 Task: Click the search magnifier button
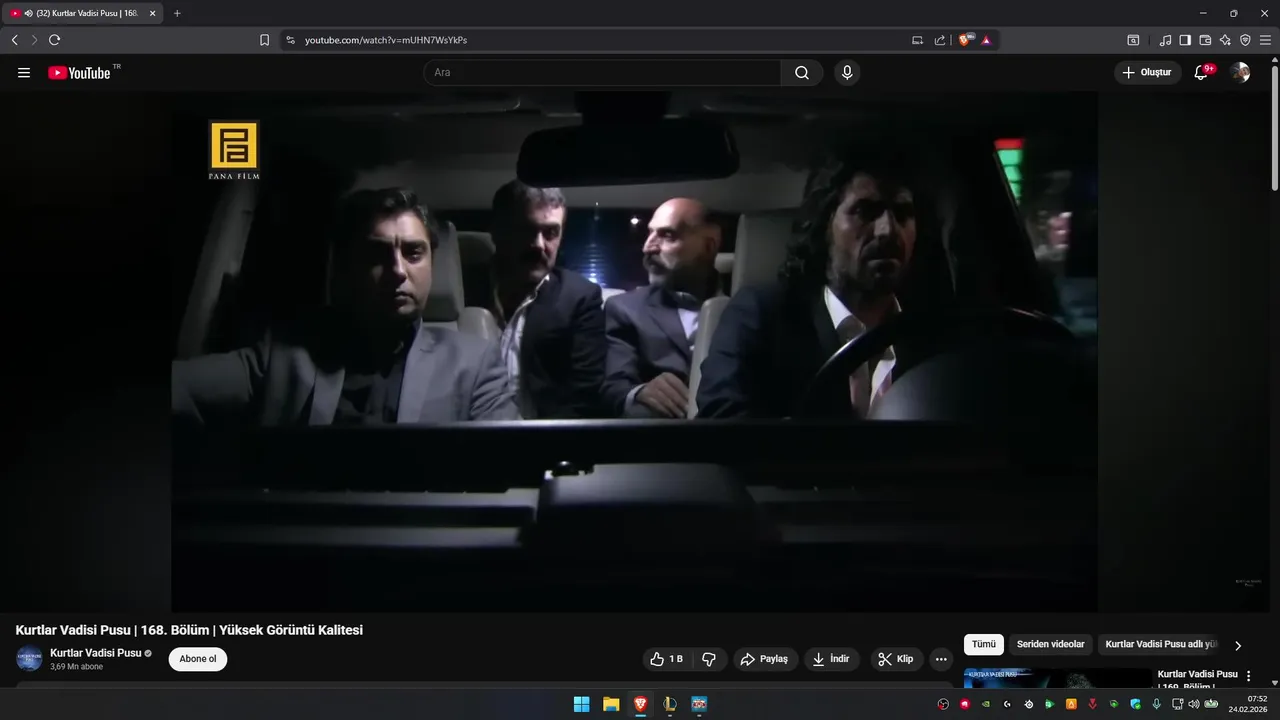click(x=802, y=73)
